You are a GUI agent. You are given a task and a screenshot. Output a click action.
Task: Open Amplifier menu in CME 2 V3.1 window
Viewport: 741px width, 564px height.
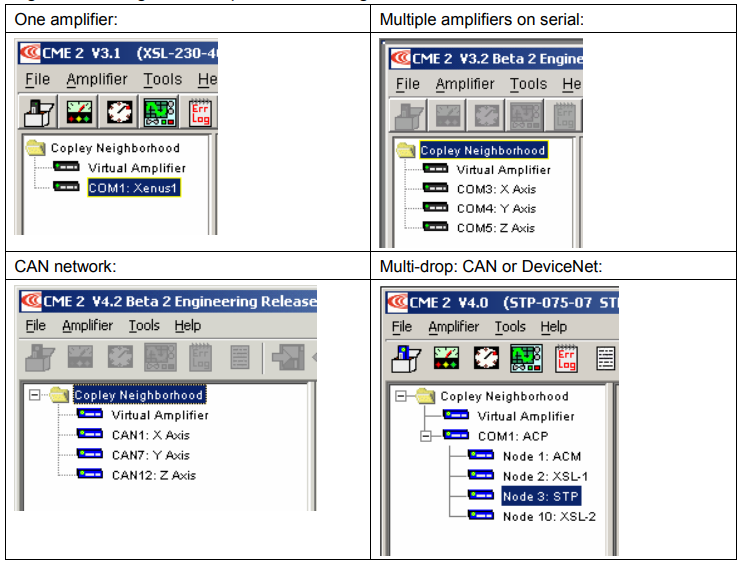click(x=97, y=79)
